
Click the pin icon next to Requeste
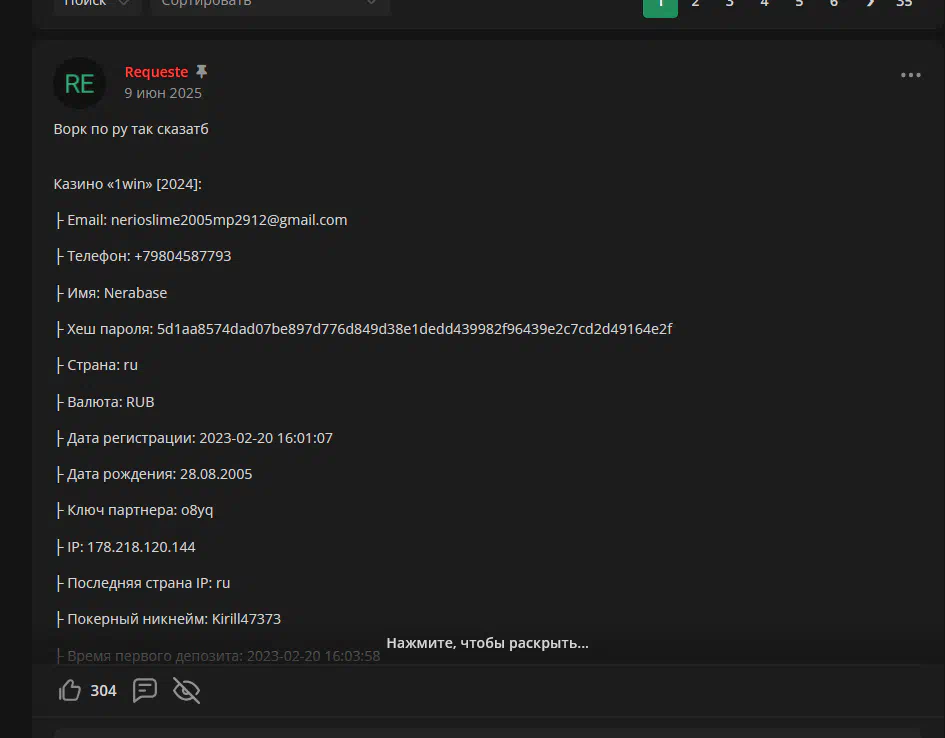pos(201,72)
